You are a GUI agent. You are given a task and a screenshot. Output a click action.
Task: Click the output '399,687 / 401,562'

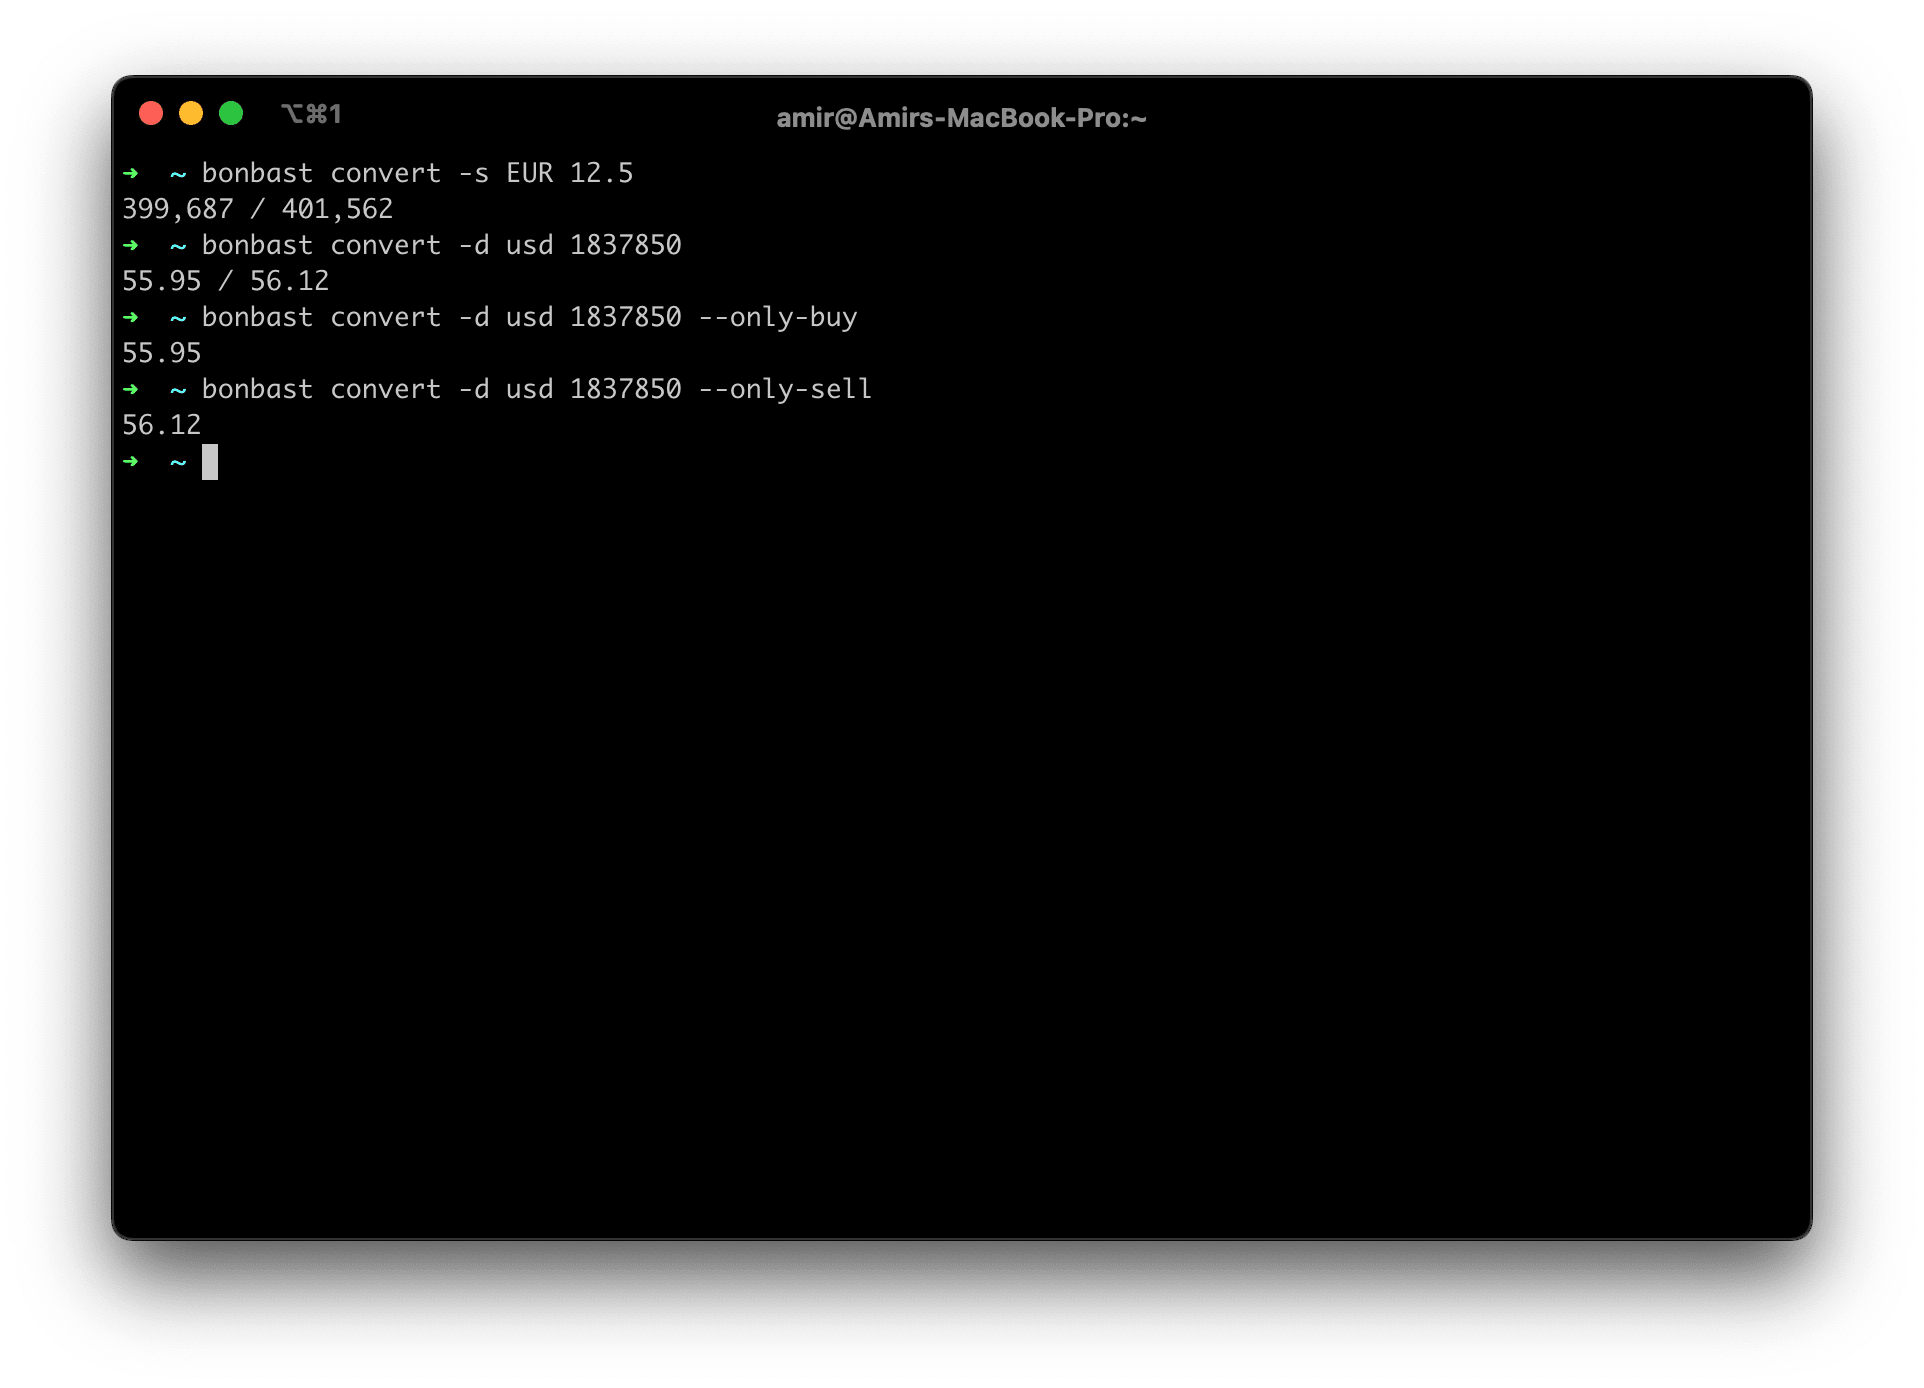(x=257, y=209)
